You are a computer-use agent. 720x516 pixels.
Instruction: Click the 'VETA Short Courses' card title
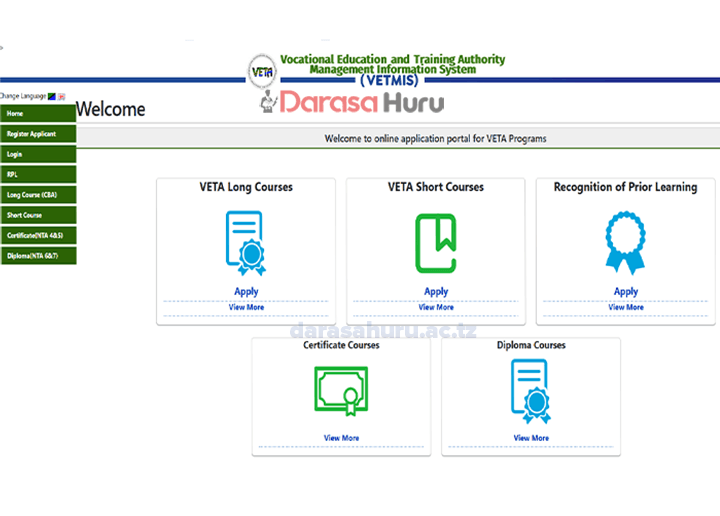[436, 187]
